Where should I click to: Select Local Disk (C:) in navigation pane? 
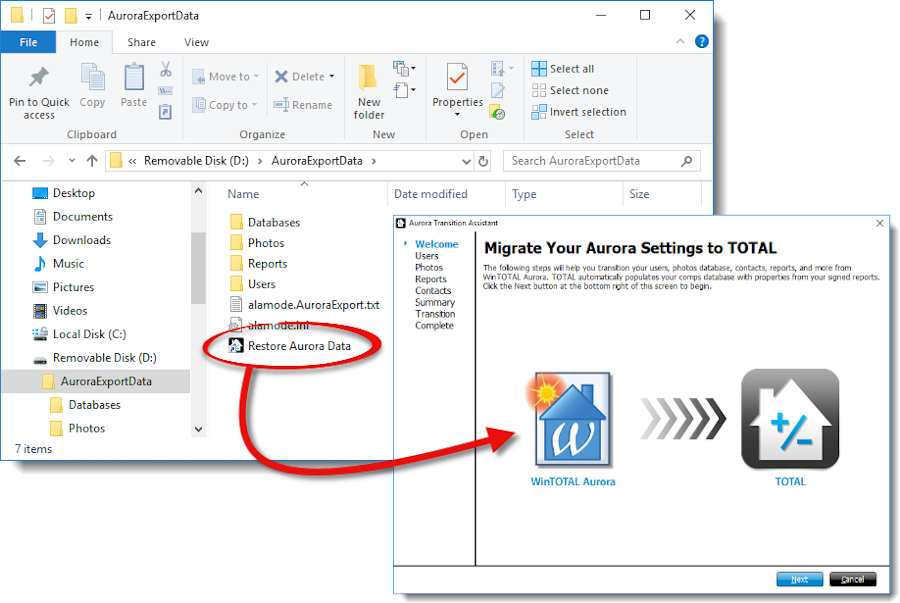click(x=89, y=334)
